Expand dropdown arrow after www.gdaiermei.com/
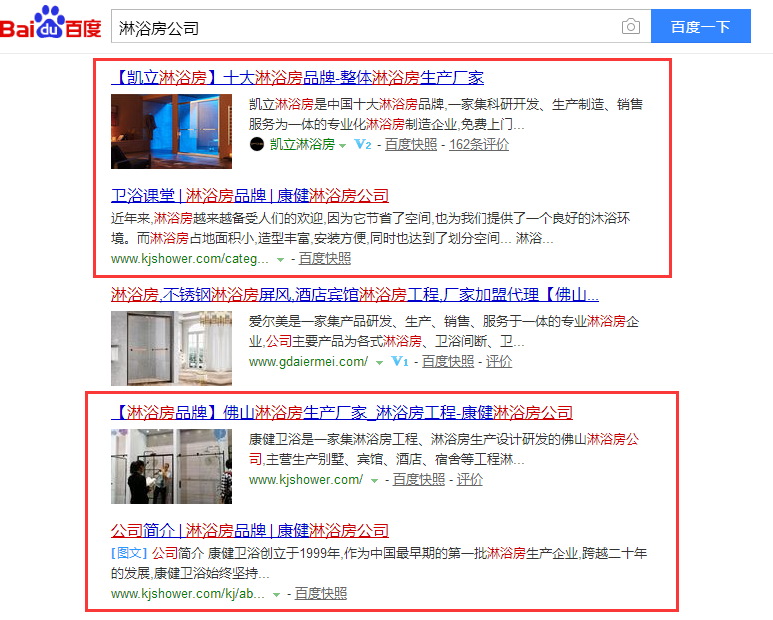Viewport: 773px width, 620px height. [x=379, y=363]
